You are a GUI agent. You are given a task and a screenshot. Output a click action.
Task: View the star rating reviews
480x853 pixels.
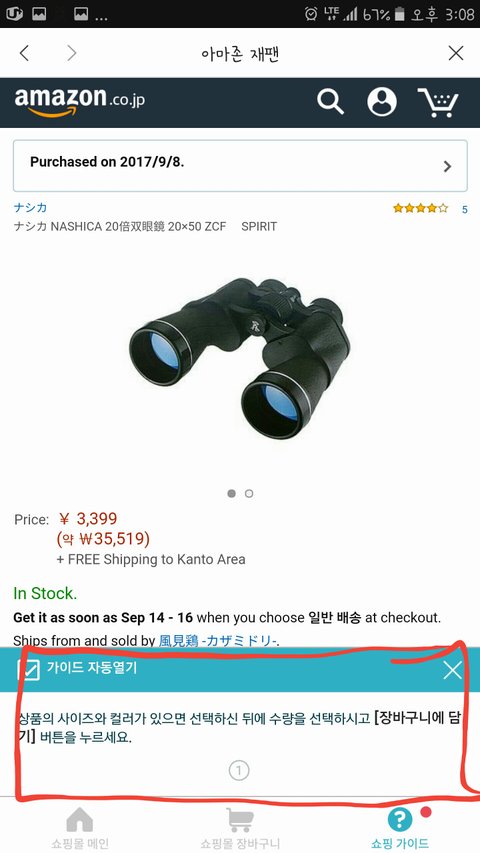pyautogui.click(x=421, y=208)
